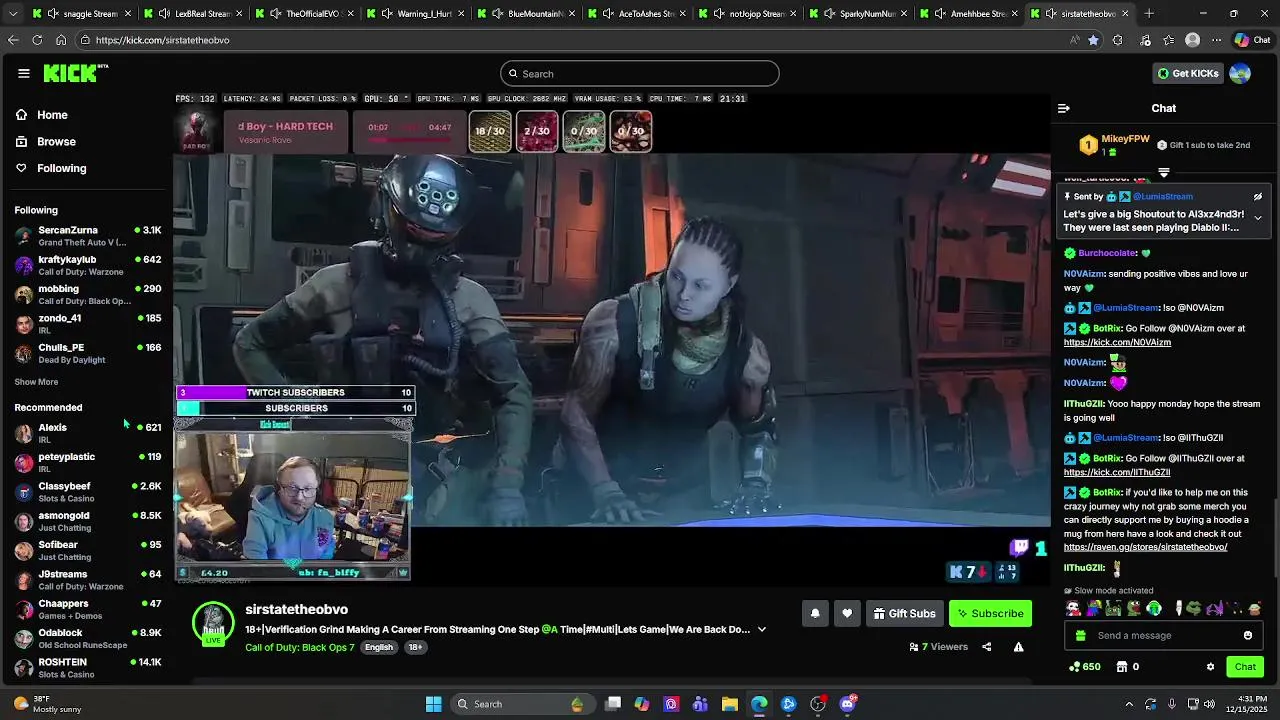
Task: Send message with green Chat button
Action: pos(1245,667)
